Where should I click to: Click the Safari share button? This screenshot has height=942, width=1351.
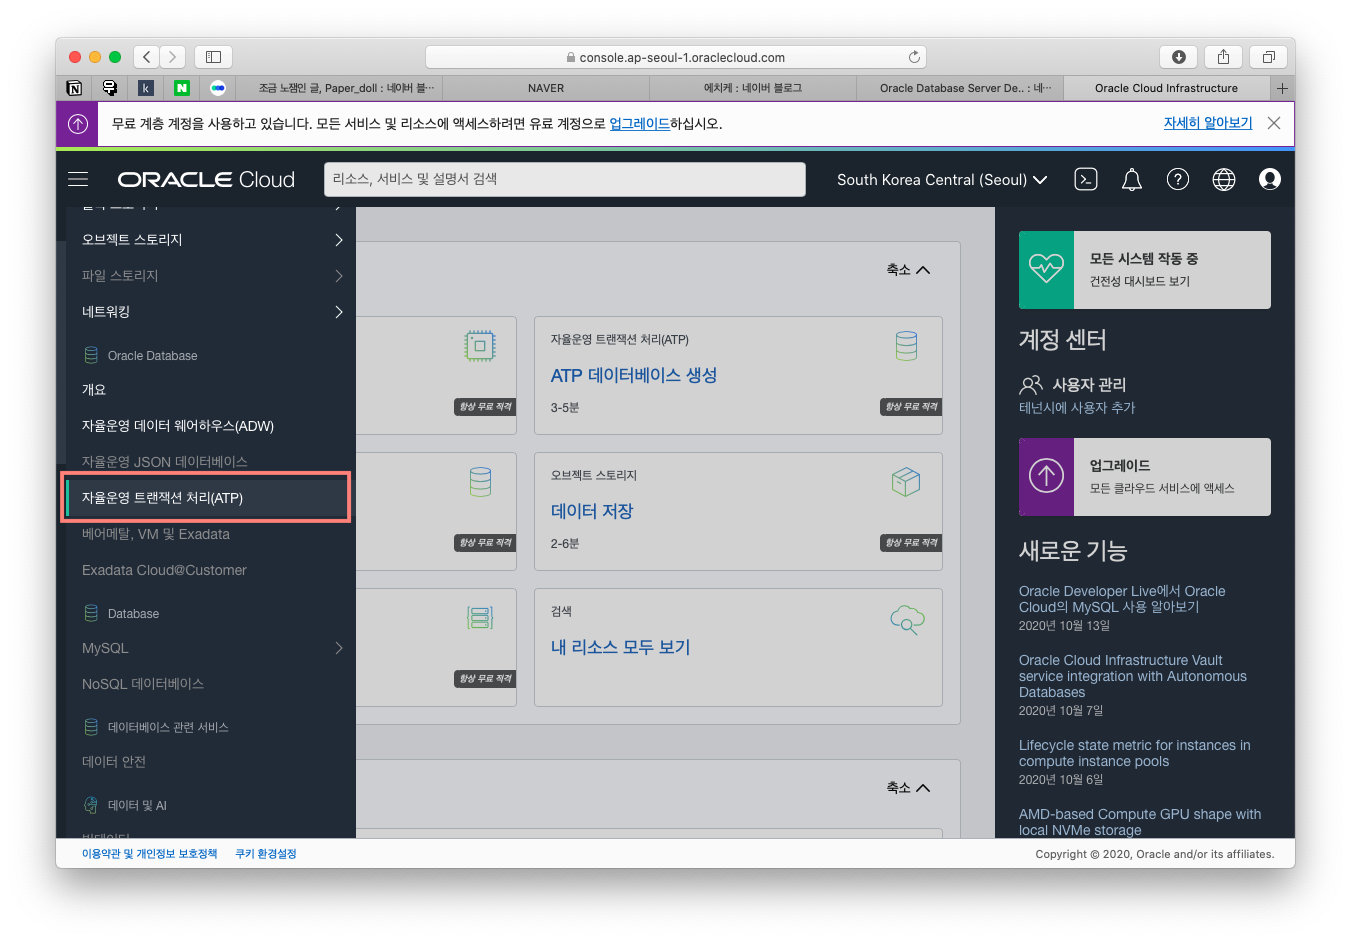click(x=1223, y=57)
